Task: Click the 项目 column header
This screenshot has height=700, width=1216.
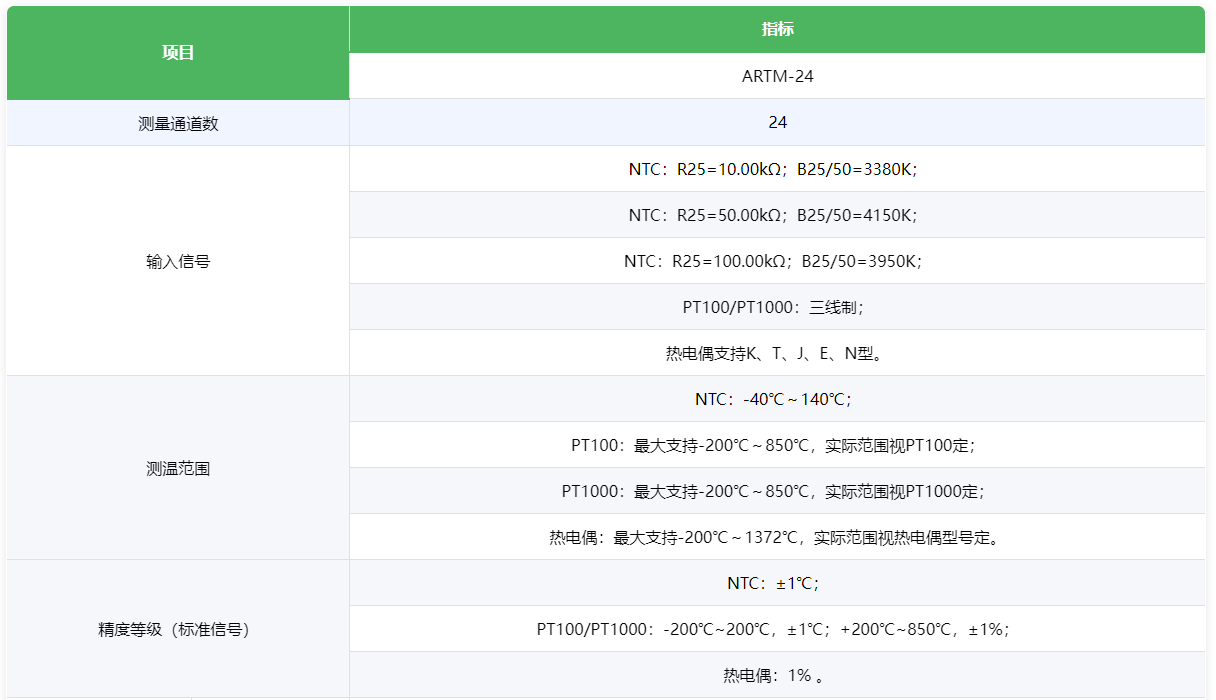Action: click(178, 53)
